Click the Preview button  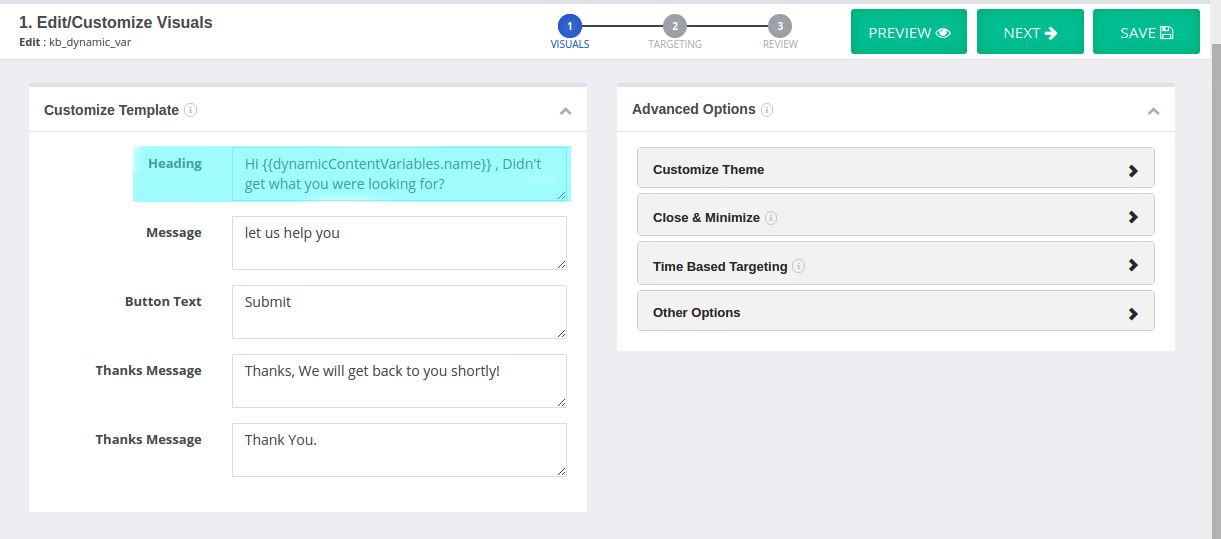909,32
